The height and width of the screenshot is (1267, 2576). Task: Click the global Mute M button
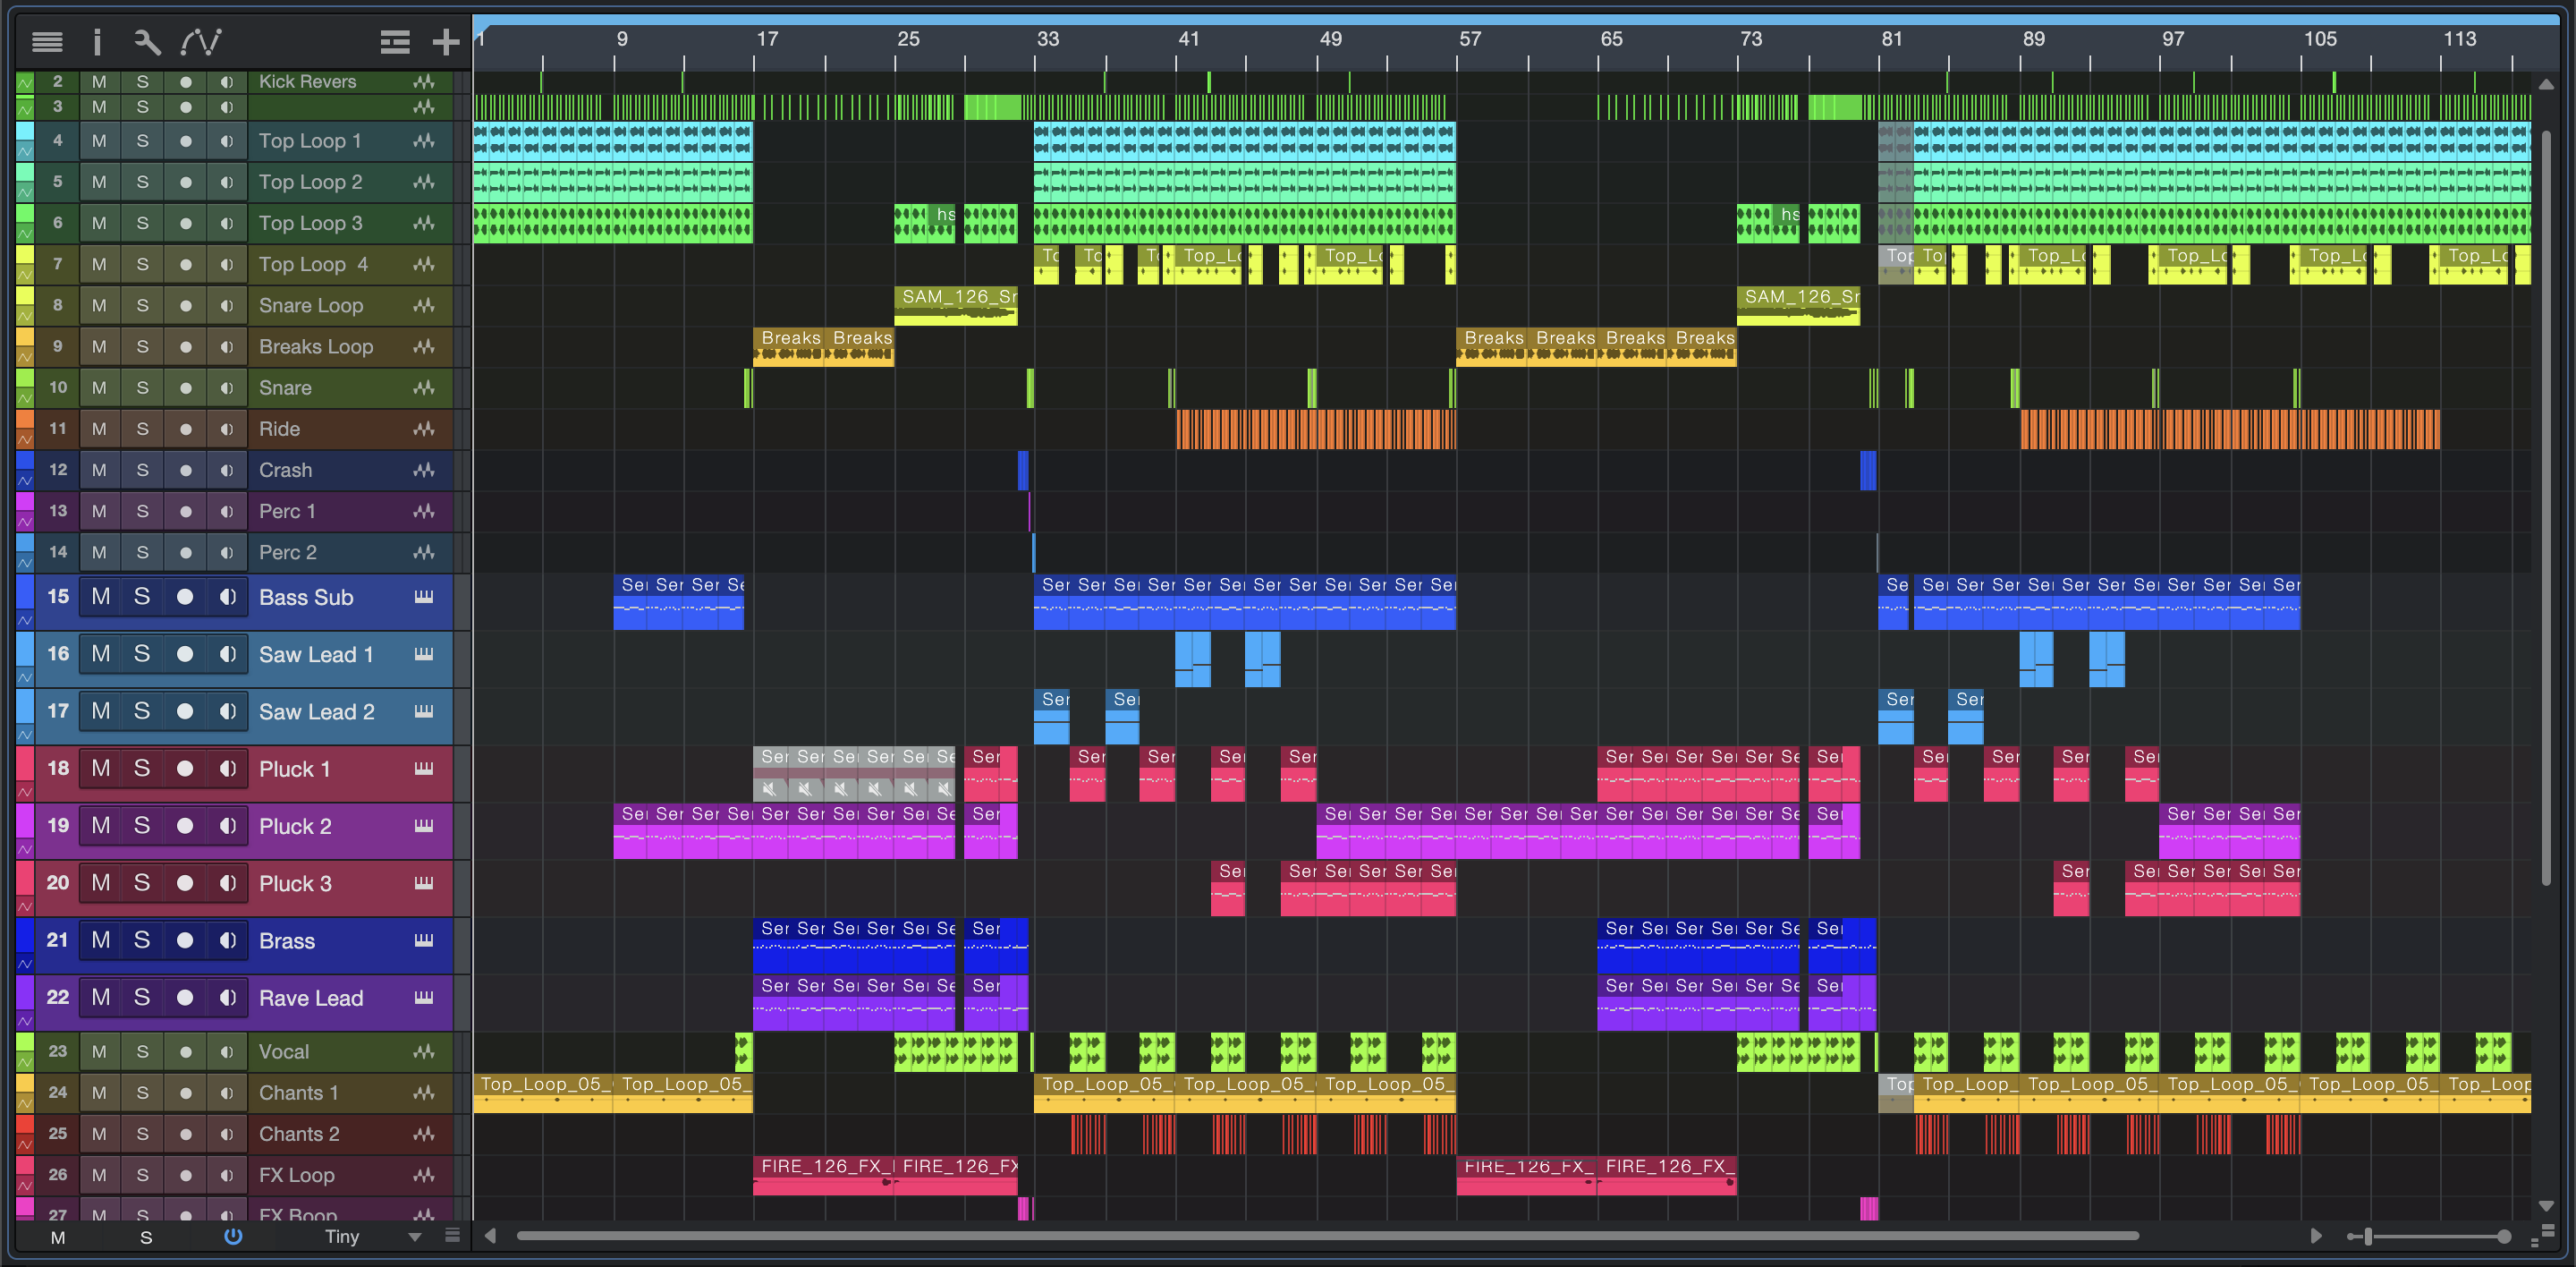(x=58, y=1237)
